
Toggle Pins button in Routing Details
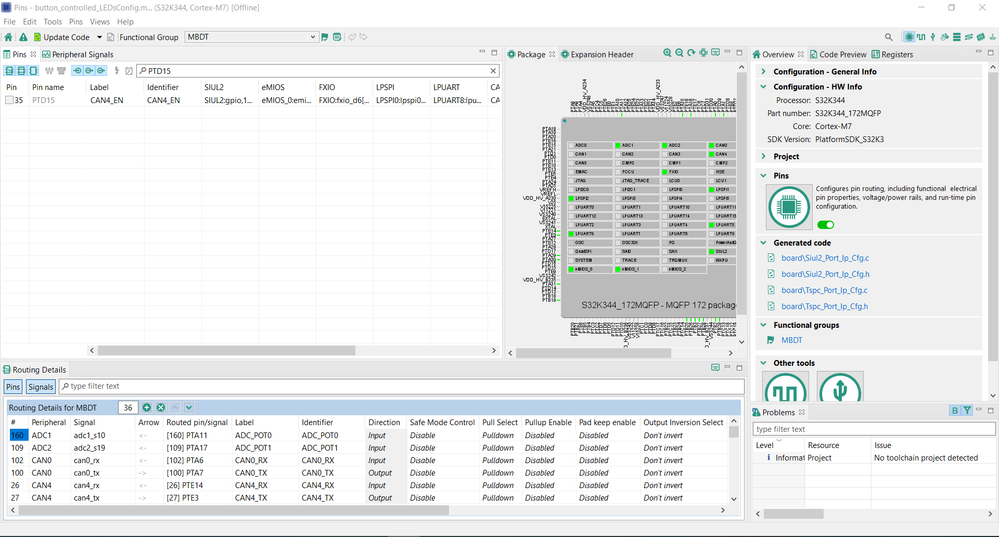(13, 387)
